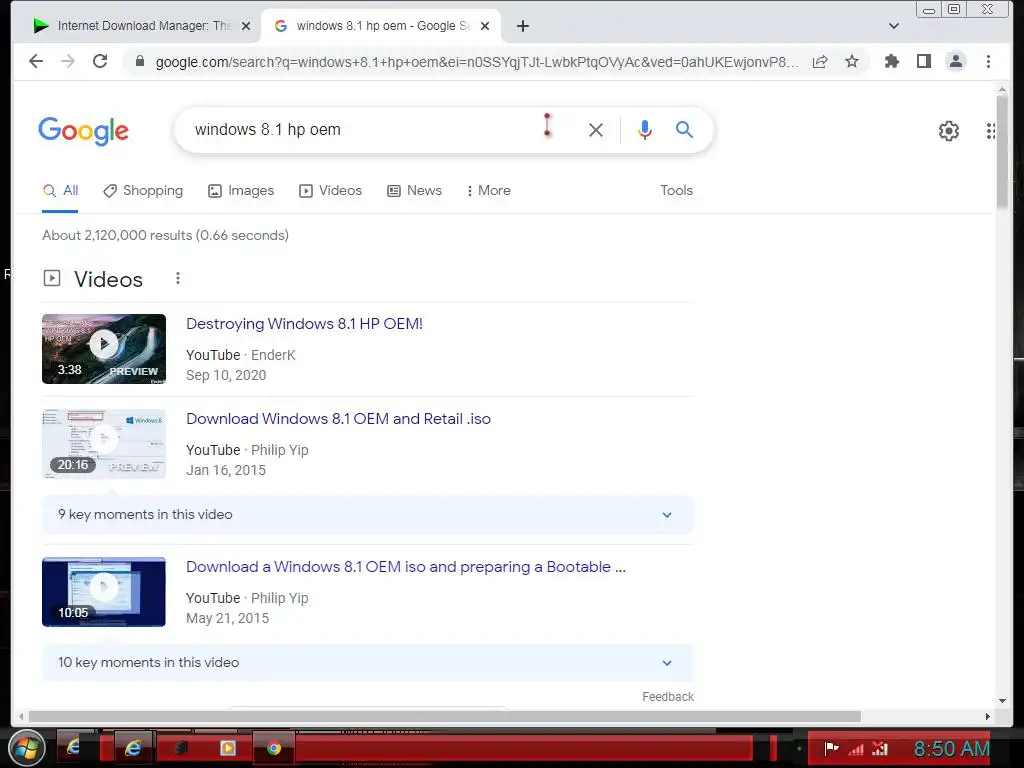Open a new tab with the plus button
The width and height of the screenshot is (1024, 768).
click(522, 26)
